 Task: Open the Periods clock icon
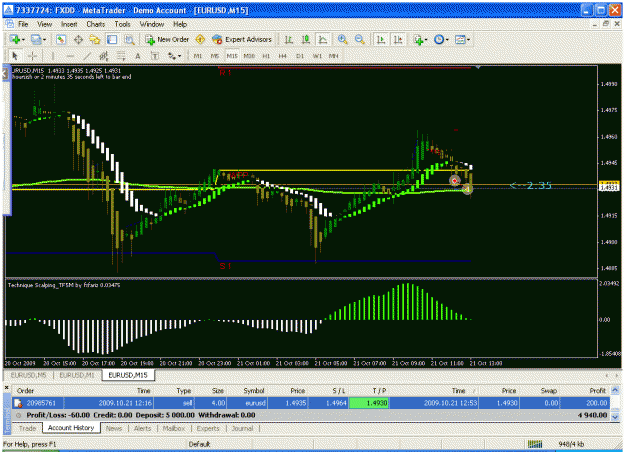tap(439, 39)
